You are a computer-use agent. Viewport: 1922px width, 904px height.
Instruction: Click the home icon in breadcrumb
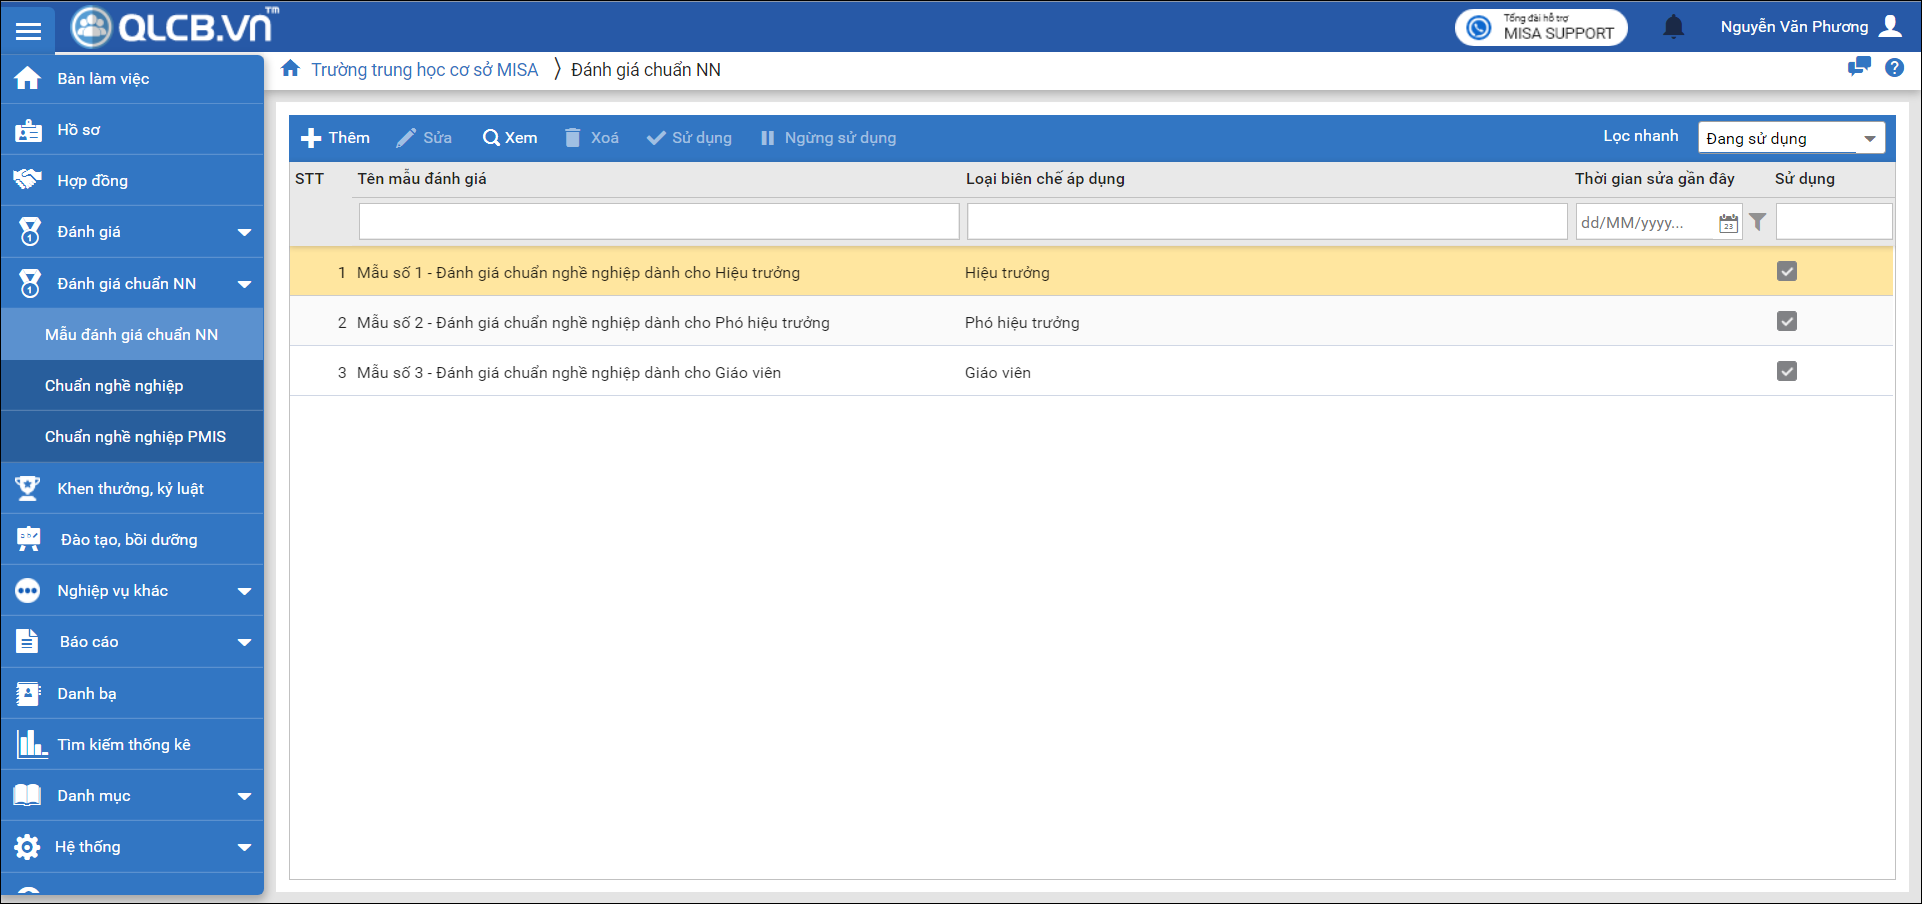[x=291, y=69]
